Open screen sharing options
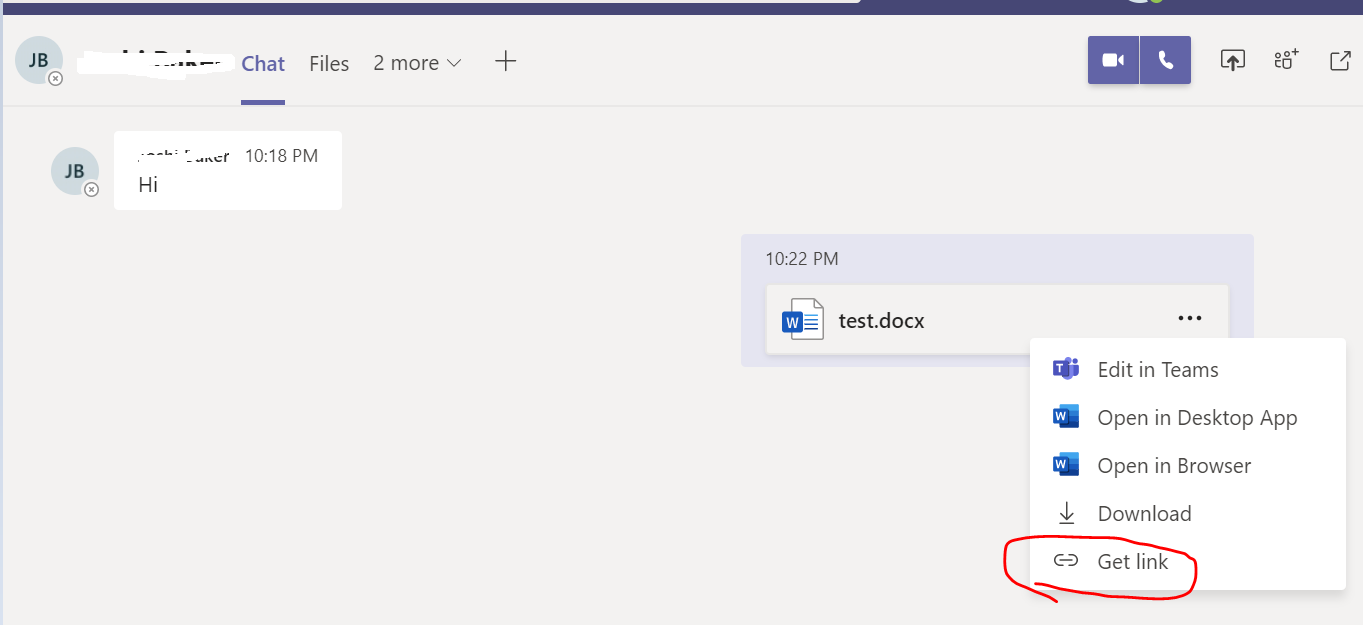 [1232, 60]
